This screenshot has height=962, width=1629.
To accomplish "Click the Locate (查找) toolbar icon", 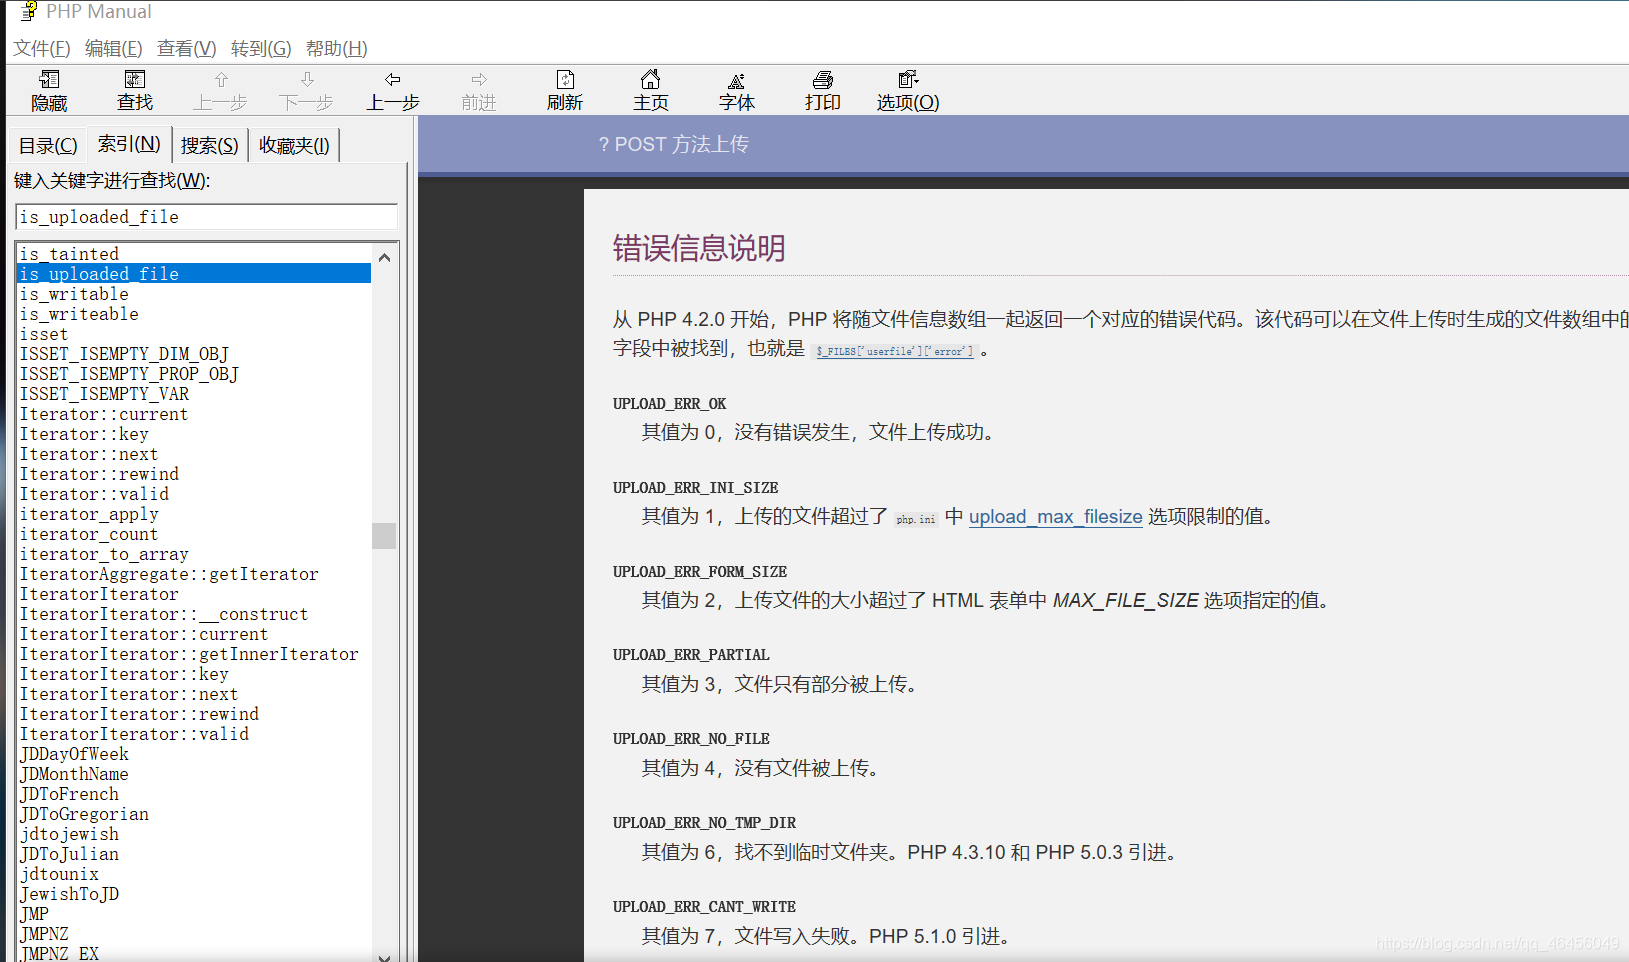I will (x=135, y=79).
